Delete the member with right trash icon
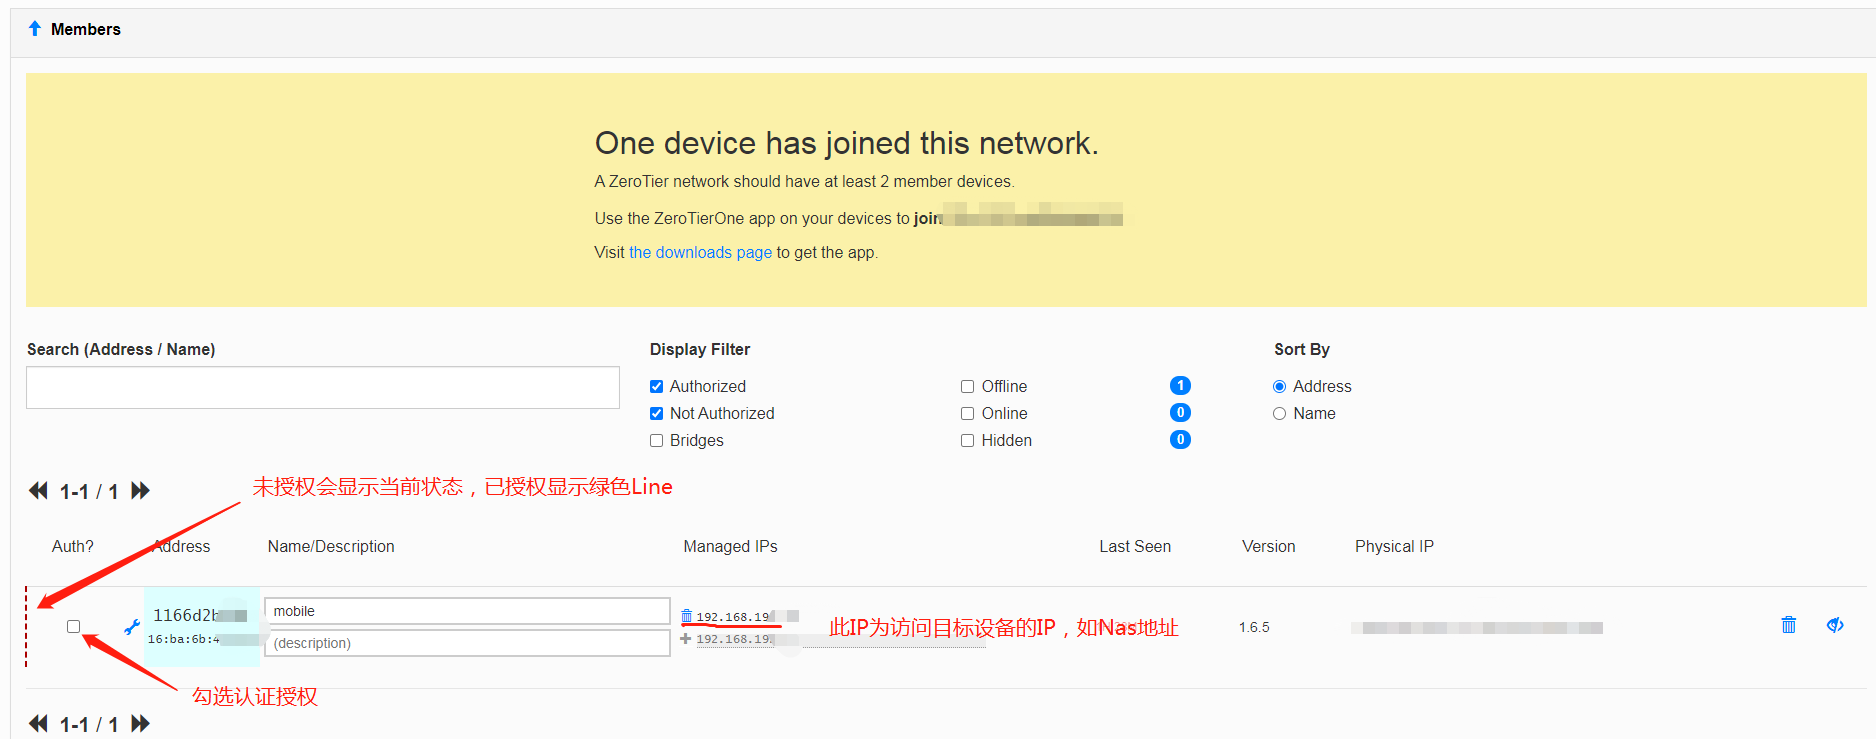This screenshot has height=739, width=1876. [x=1789, y=625]
